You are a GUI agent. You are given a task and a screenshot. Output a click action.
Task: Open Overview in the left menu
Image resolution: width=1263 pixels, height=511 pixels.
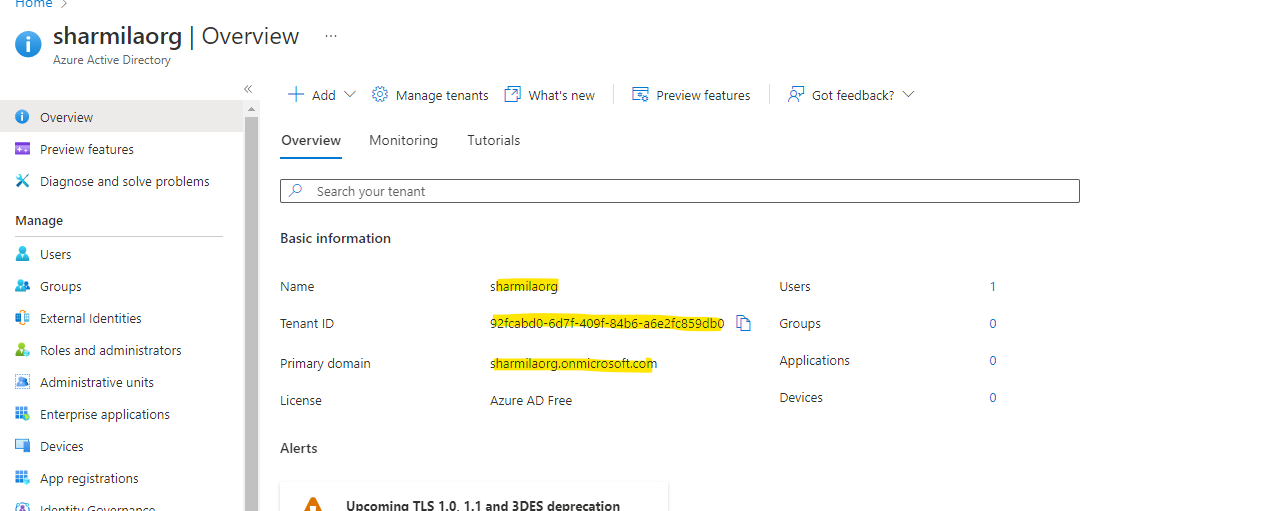point(122,117)
